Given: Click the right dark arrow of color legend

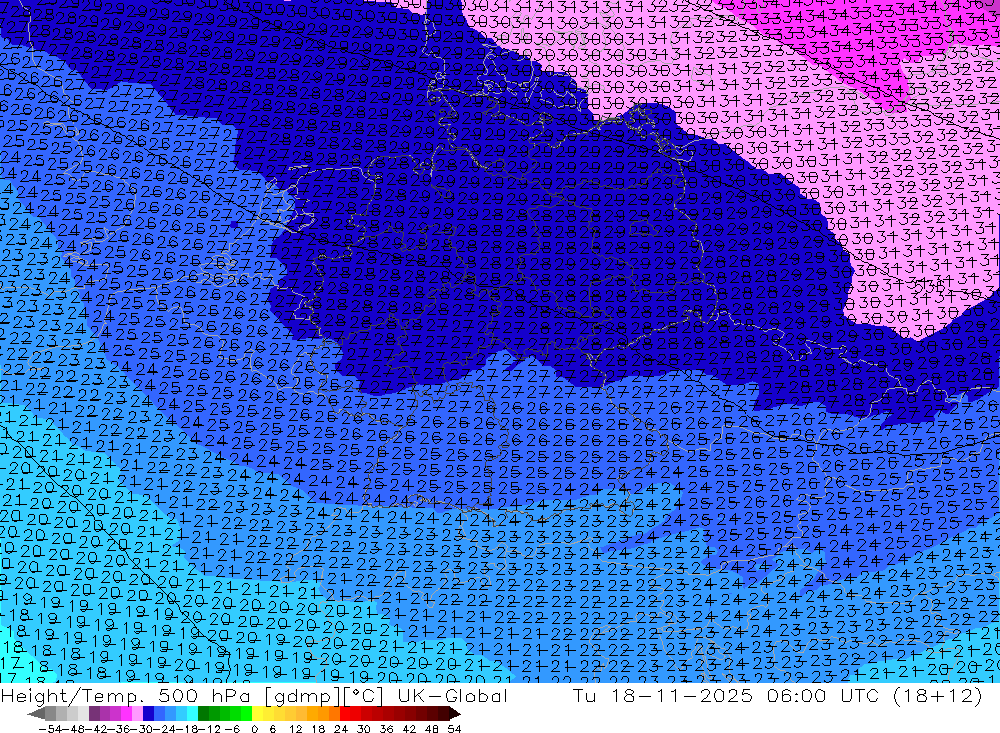Looking at the screenshot, I should [x=455, y=713].
